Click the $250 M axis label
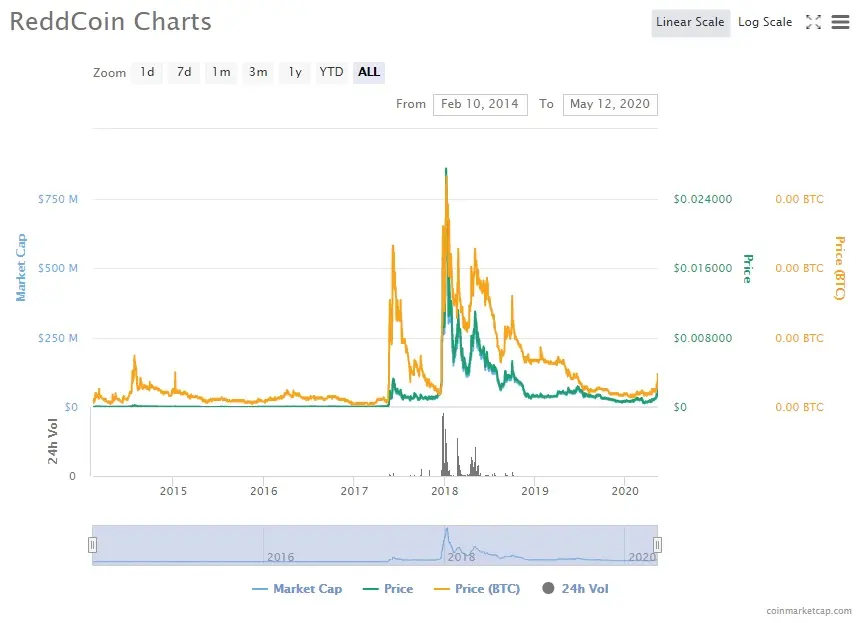Viewport: 863px width, 623px height. 58,338
